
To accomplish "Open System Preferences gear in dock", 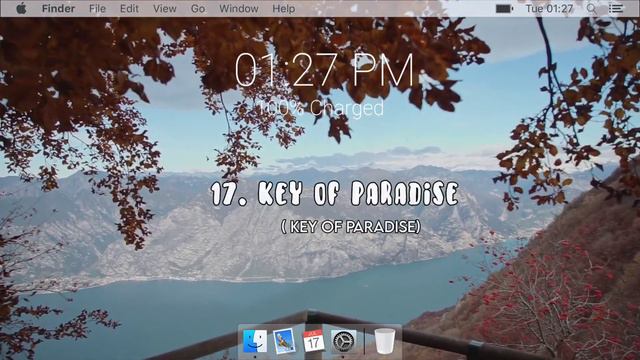I will point(343,341).
